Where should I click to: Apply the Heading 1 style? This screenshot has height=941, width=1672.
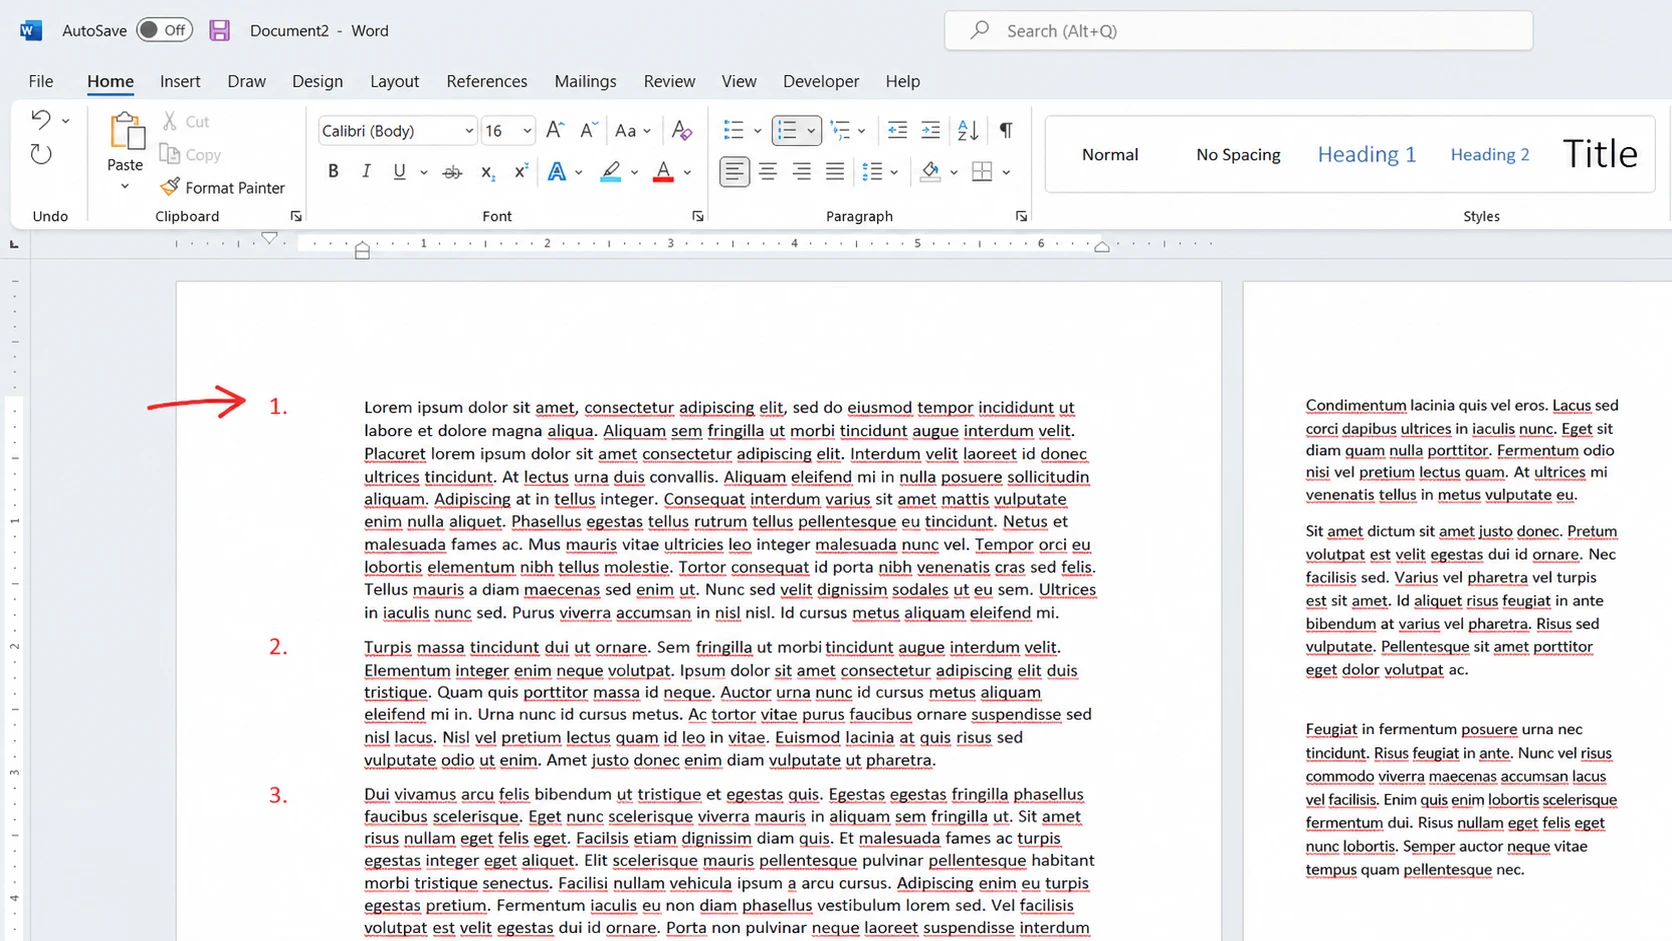click(x=1367, y=154)
